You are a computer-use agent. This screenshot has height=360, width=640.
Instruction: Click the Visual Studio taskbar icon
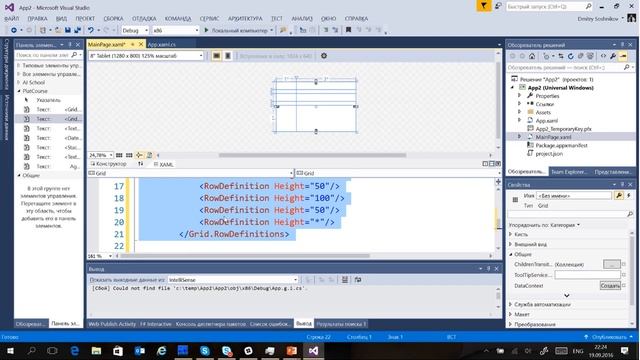313,351
